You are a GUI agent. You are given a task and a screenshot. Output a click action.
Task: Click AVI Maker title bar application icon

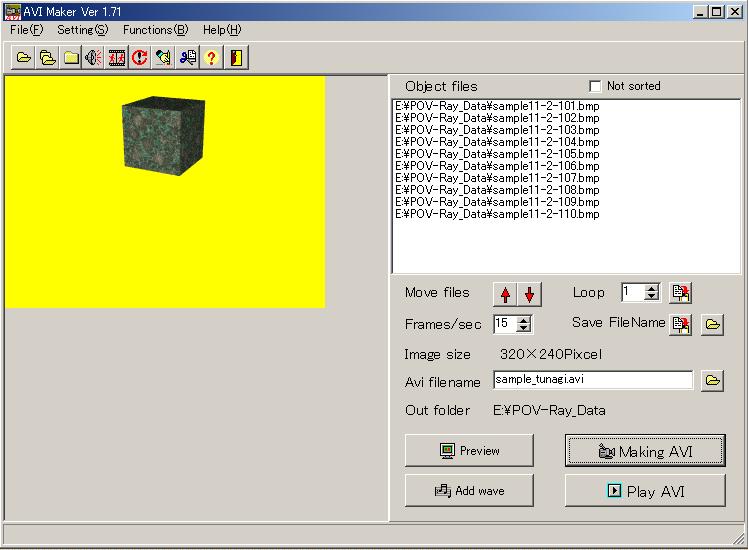coord(12,11)
